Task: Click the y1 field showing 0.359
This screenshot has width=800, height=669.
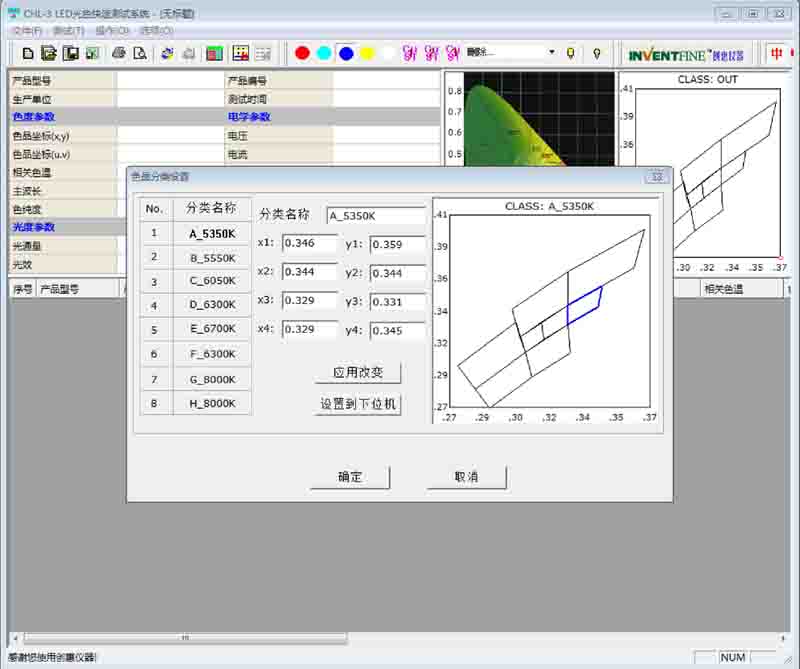Action: (397, 244)
